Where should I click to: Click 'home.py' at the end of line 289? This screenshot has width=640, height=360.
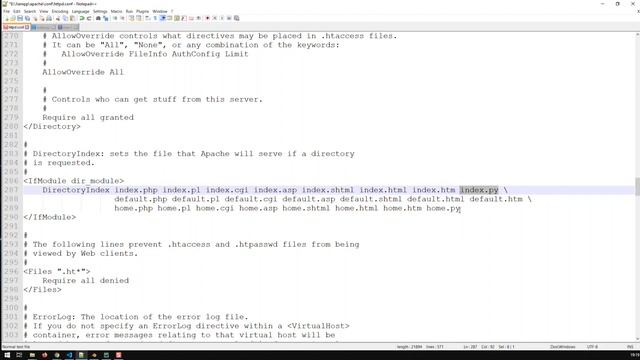click(443, 208)
